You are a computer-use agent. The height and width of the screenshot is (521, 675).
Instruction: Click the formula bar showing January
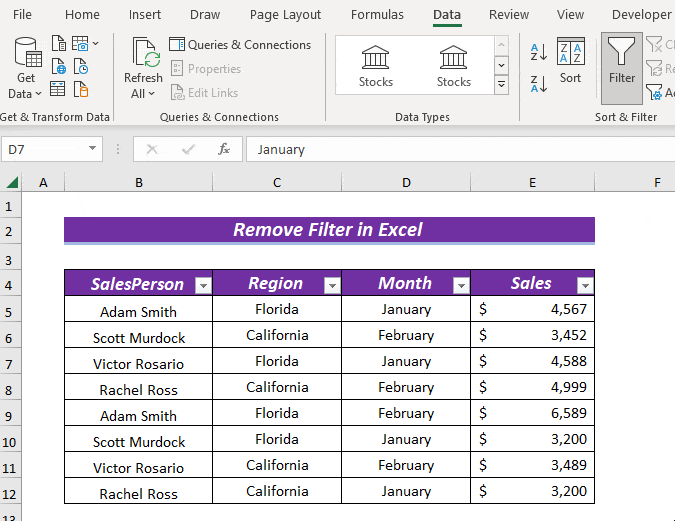[x=450, y=149]
